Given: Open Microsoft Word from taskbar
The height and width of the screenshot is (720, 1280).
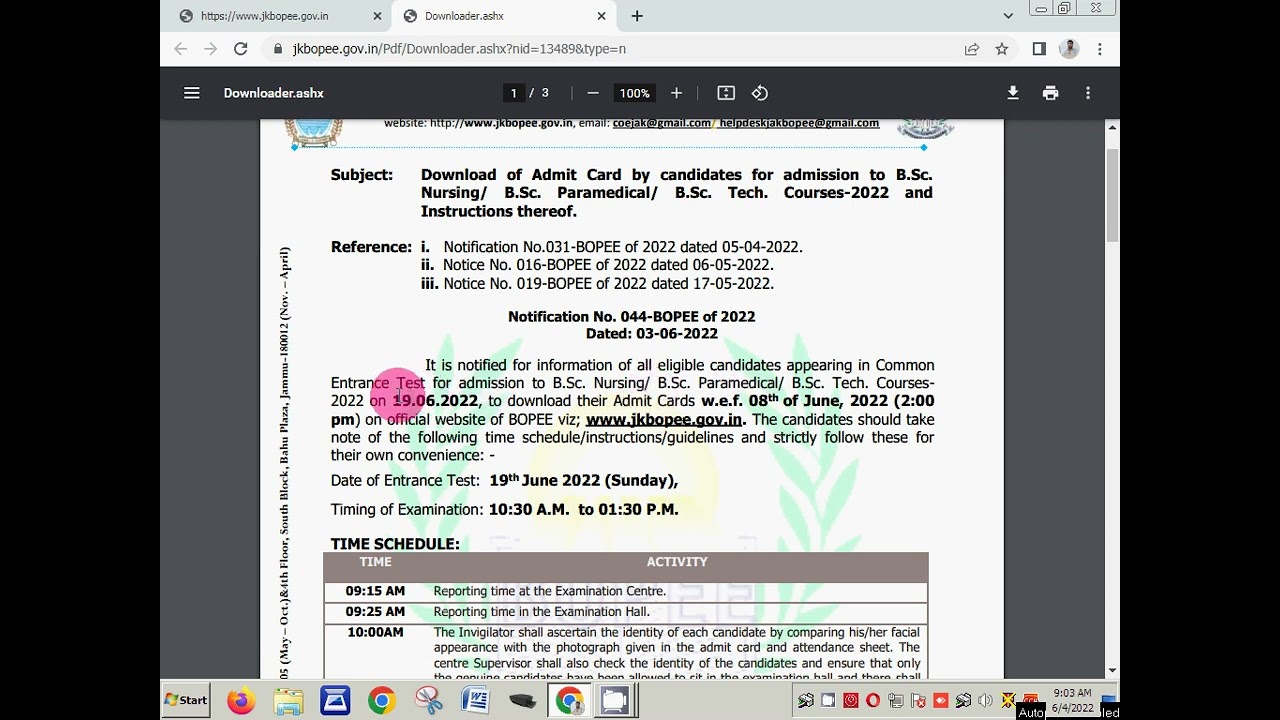Looking at the screenshot, I should (x=475, y=700).
